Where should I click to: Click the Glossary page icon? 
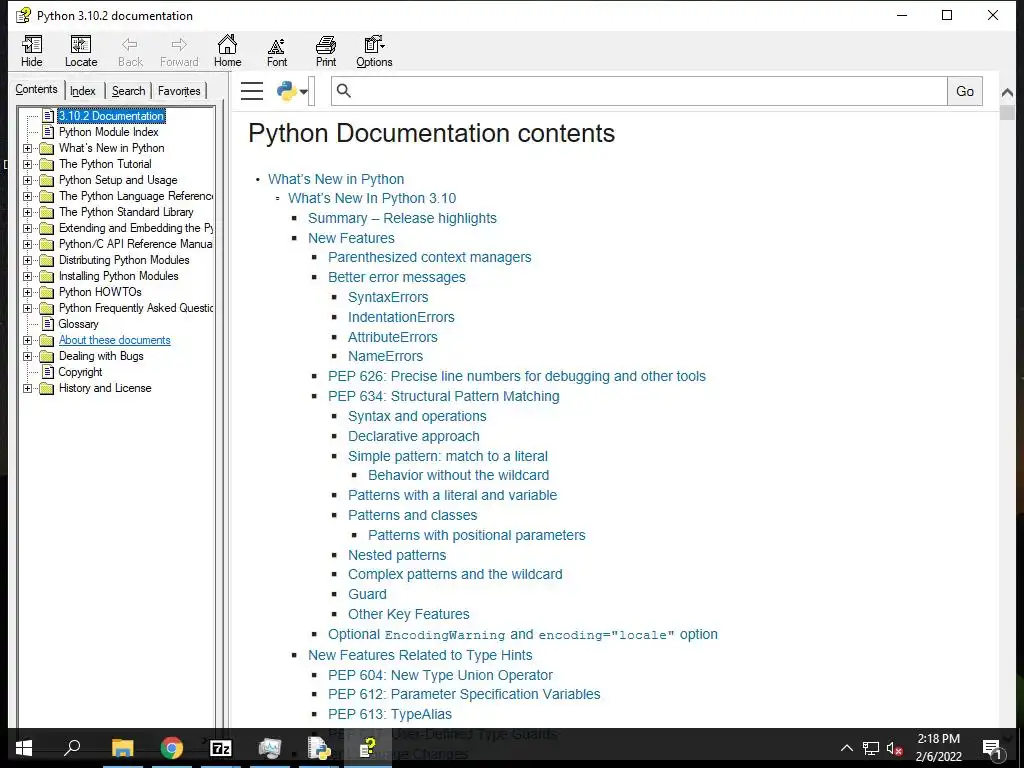tap(48, 324)
